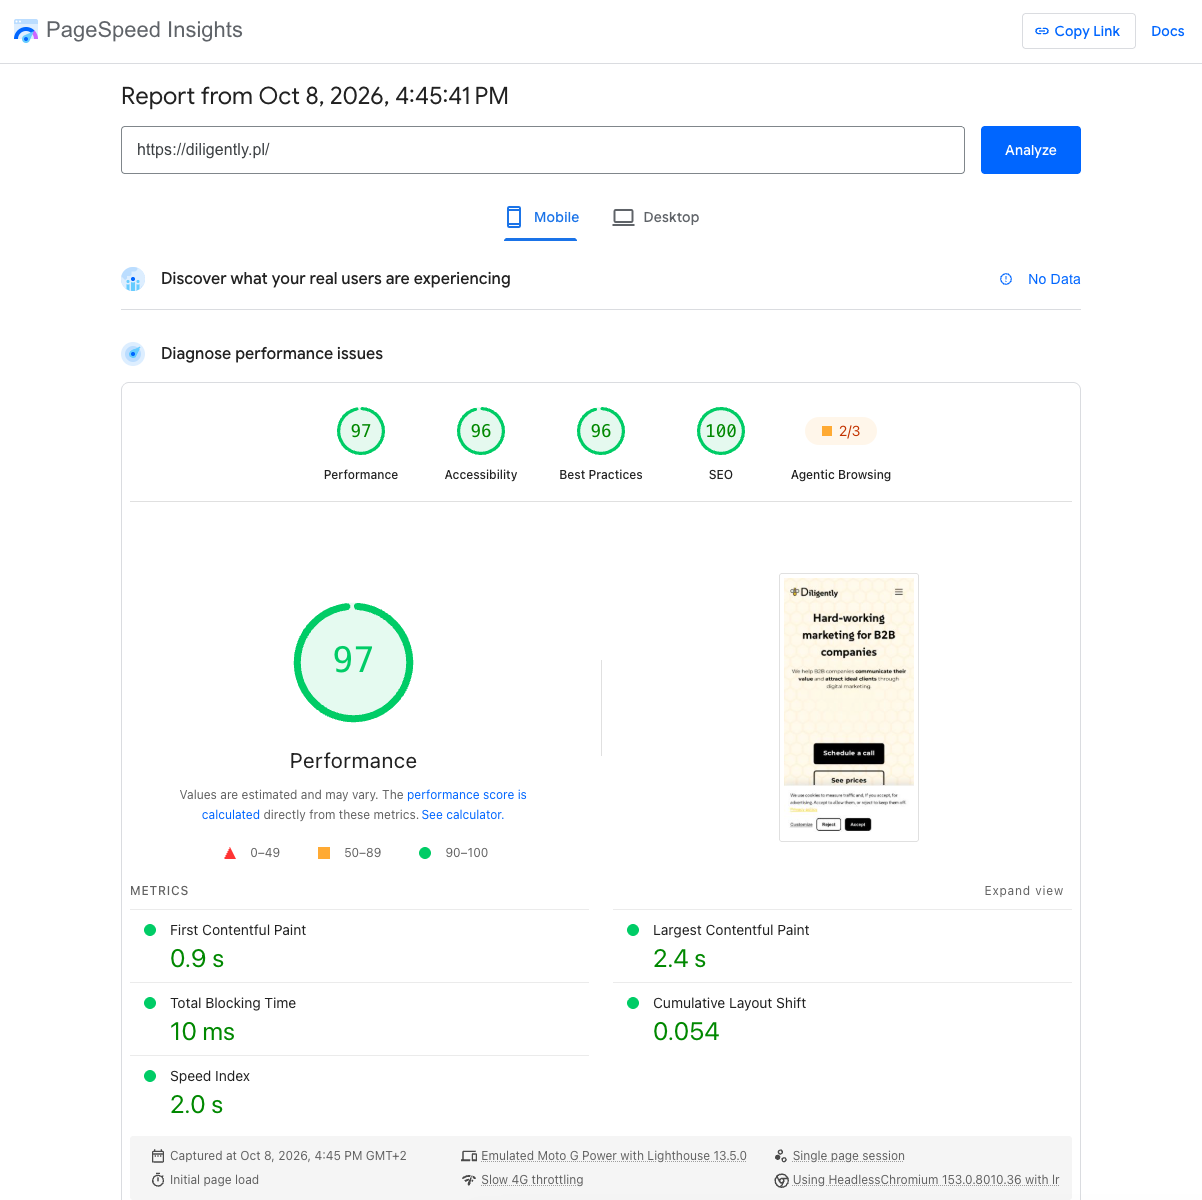Viewport: 1202px width, 1200px height.
Task: Select the Performance score gauge 97
Action: (x=361, y=431)
